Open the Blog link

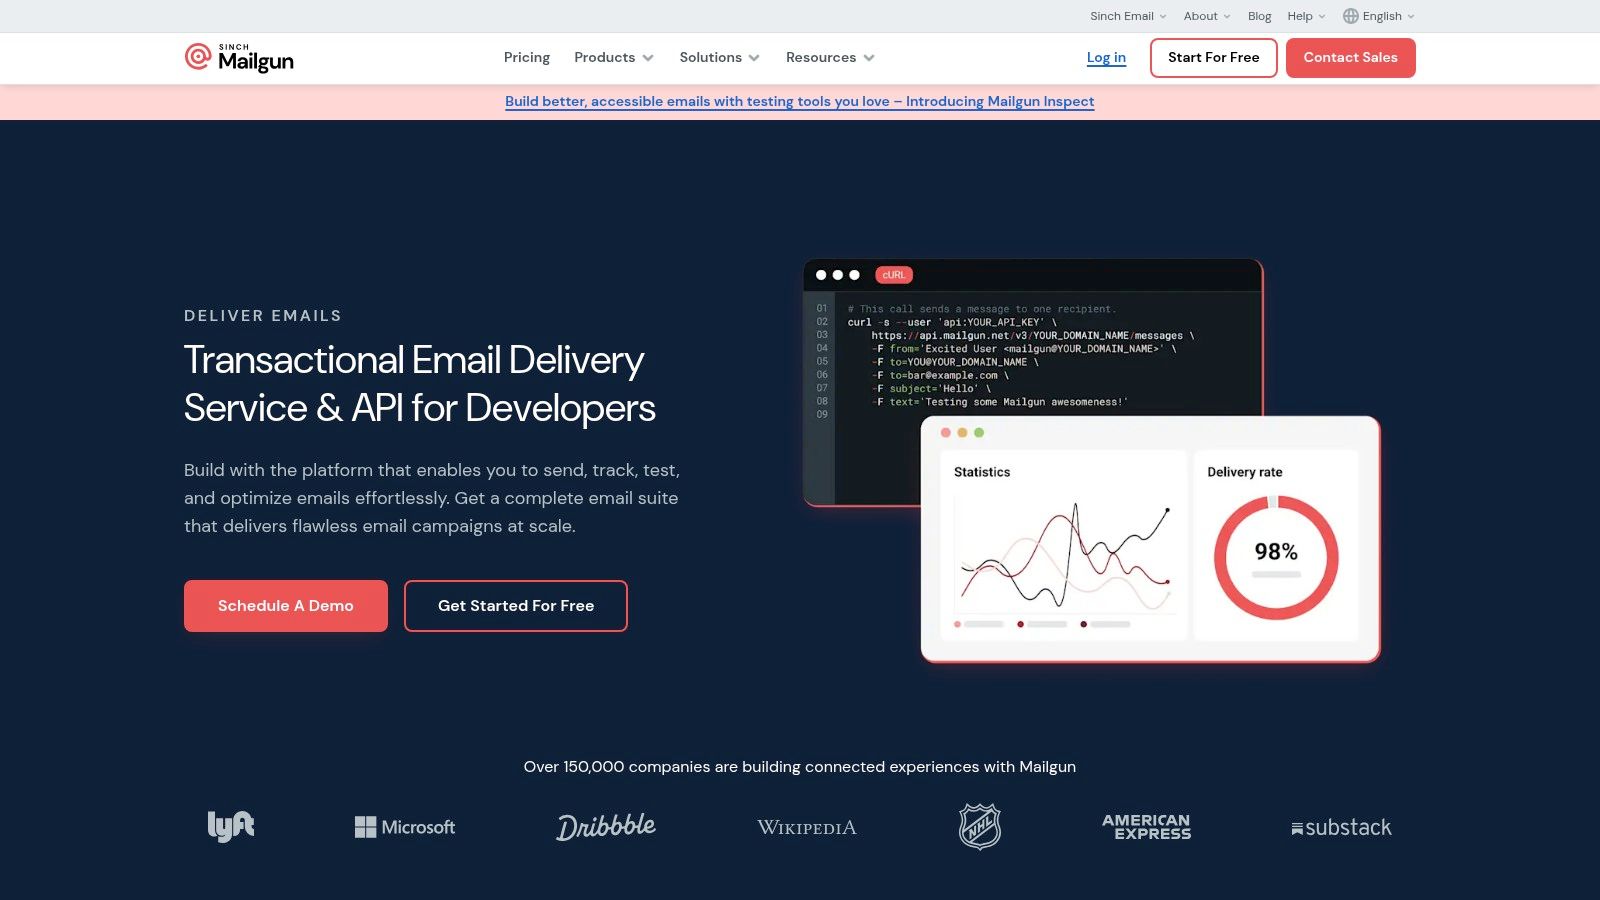coord(1259,16)
